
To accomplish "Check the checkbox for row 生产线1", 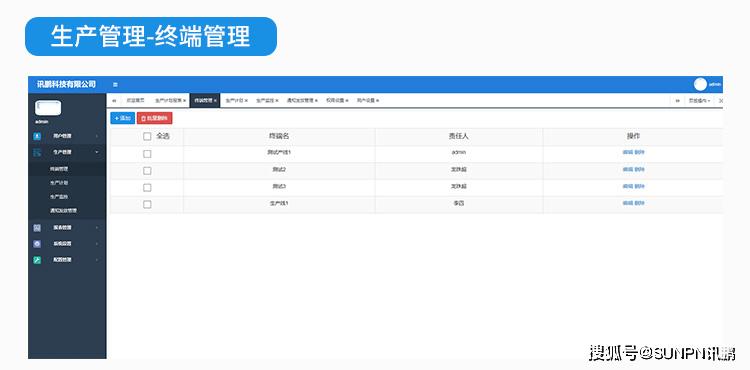I will [x=147, y=205].
